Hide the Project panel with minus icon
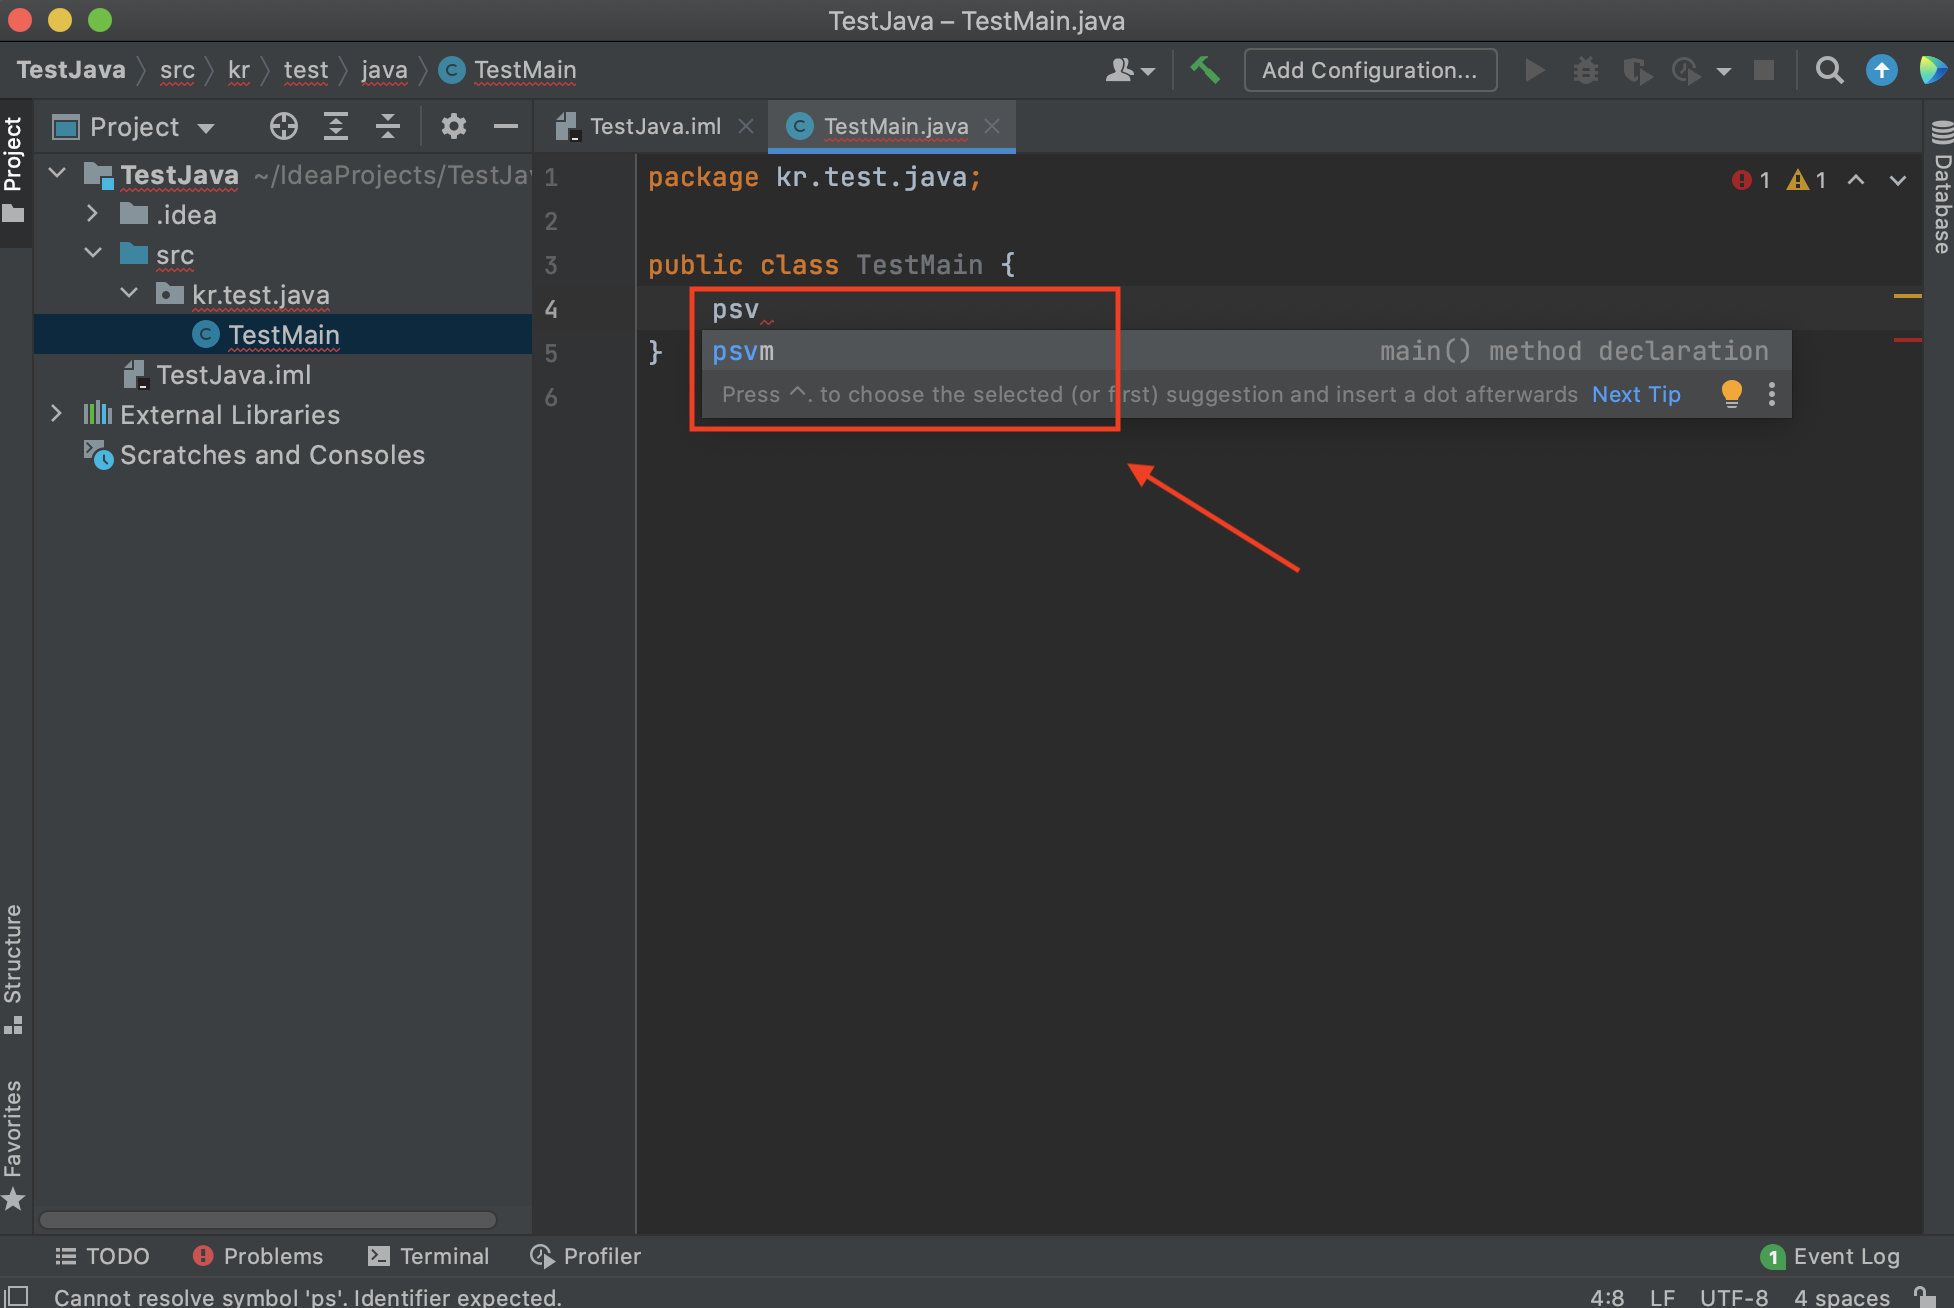 coord(506,127)
